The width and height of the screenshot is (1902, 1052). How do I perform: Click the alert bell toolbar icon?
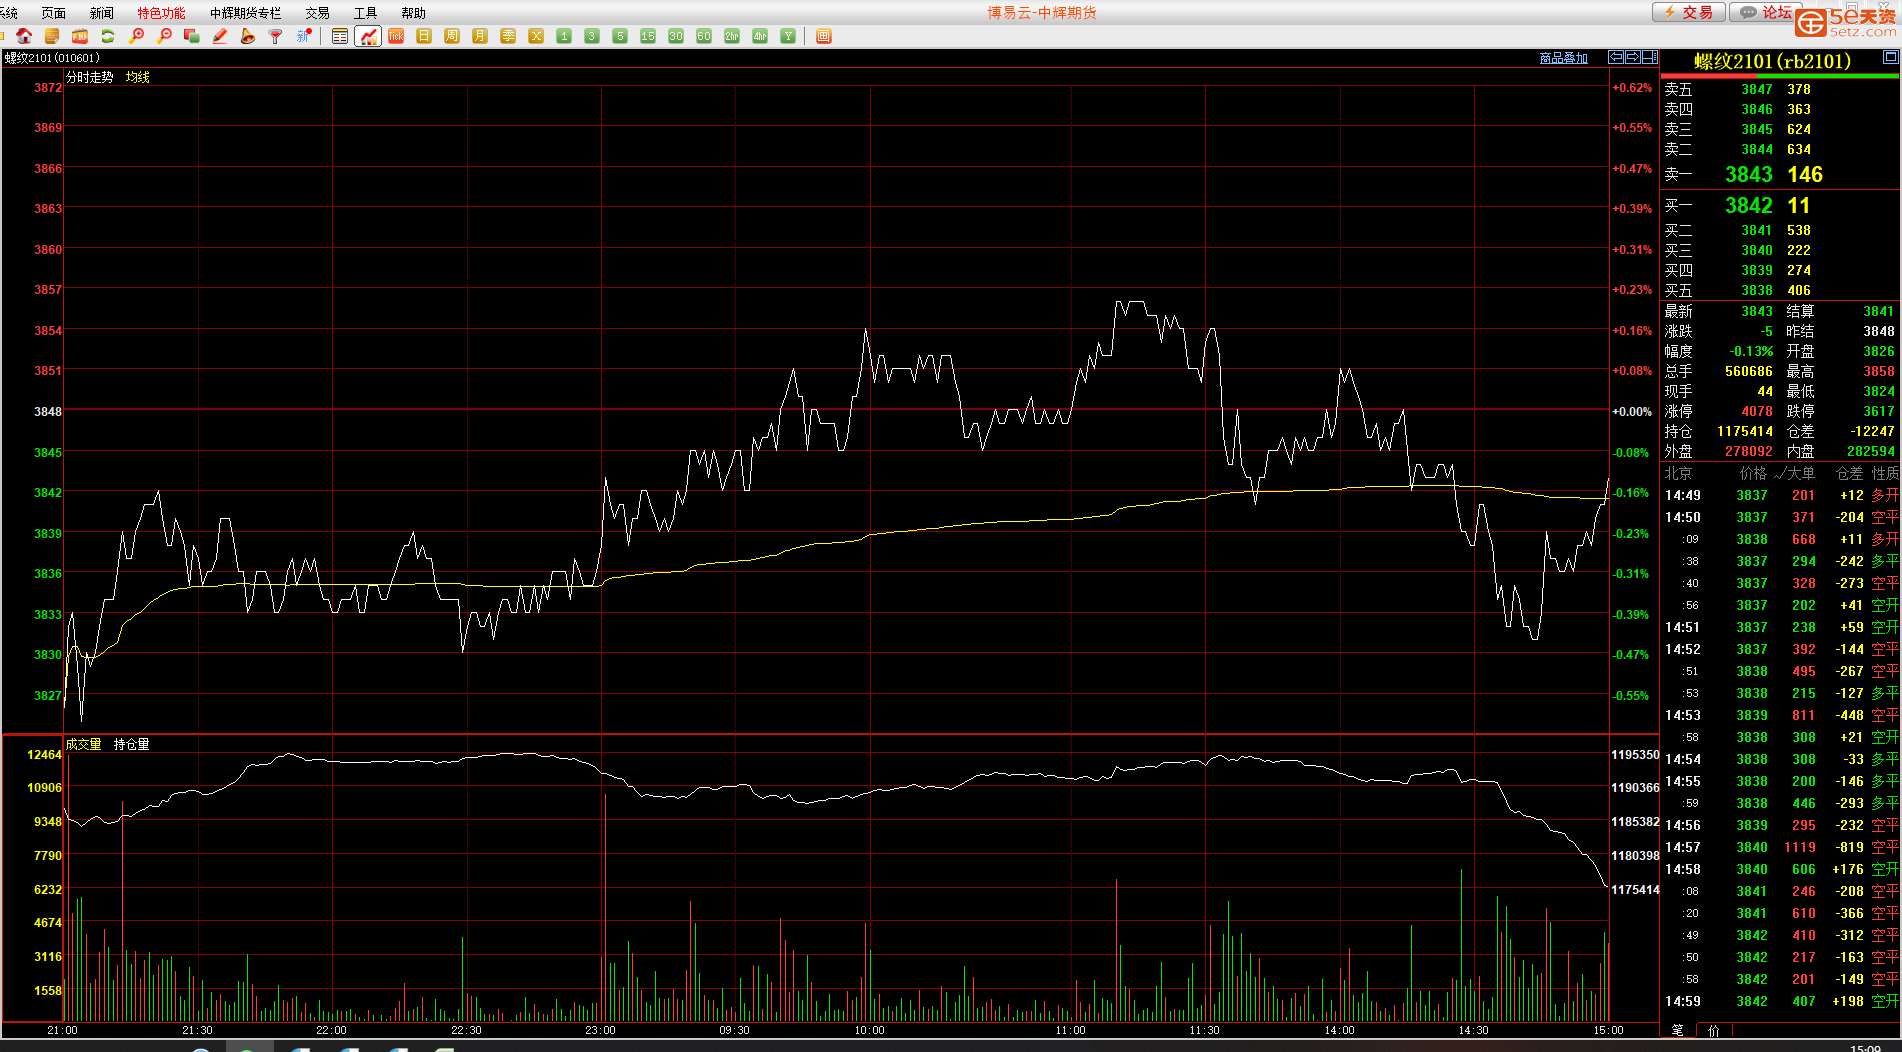(x=248, y=36)
